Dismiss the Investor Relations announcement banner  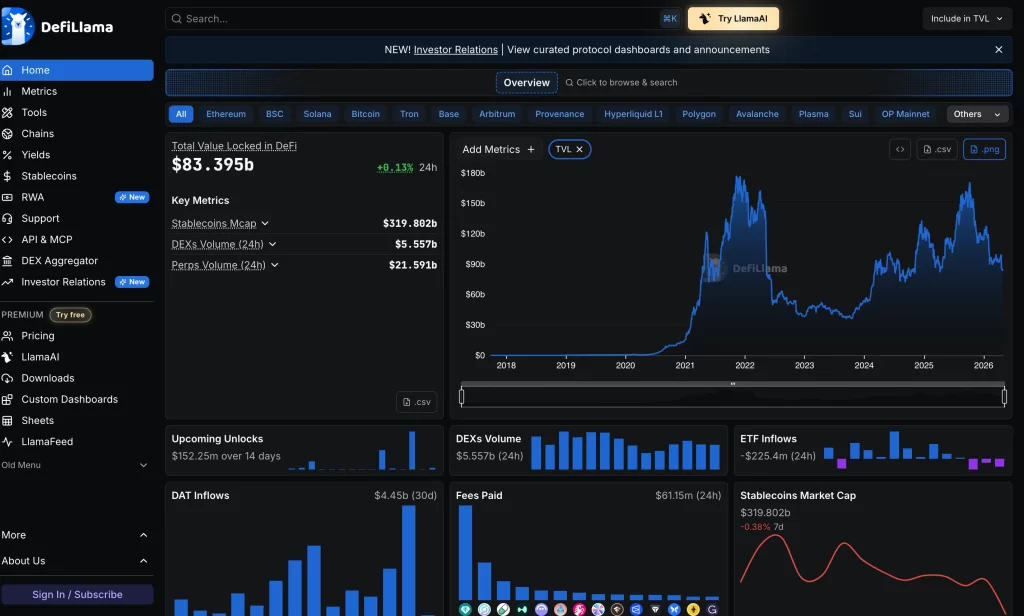pyautogui.click(x=999, y=50)
